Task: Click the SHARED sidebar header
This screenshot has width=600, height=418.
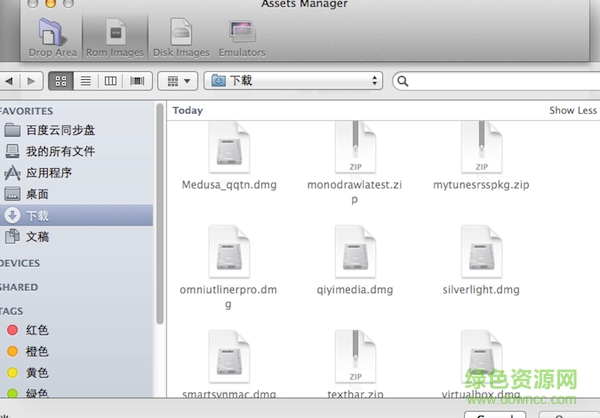Action: 19,287
